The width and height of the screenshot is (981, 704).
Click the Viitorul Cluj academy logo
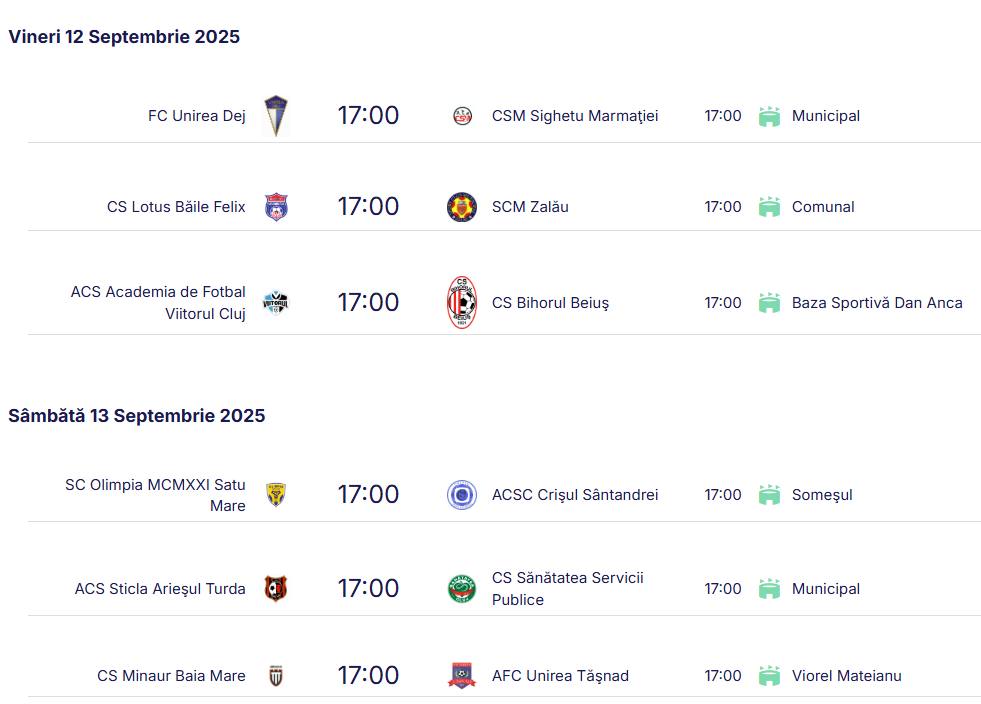[275, 303]
